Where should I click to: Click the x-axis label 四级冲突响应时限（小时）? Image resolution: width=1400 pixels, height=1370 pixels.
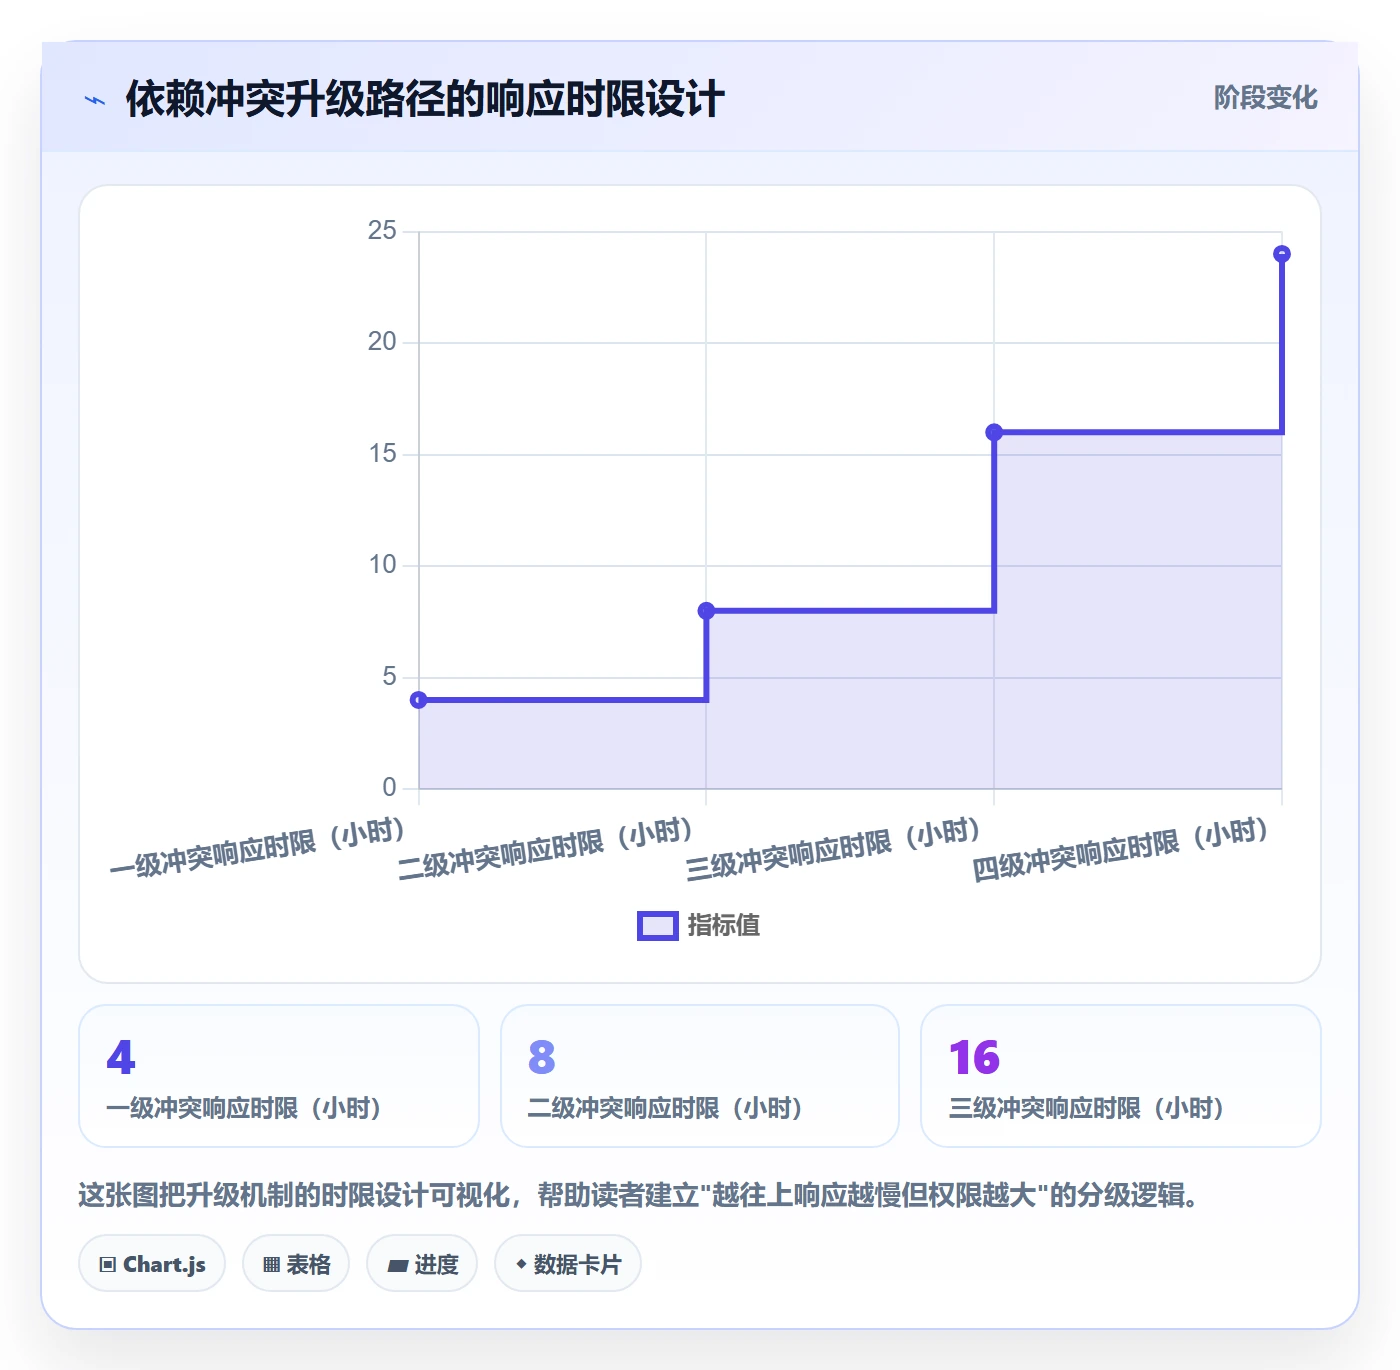1122,847
